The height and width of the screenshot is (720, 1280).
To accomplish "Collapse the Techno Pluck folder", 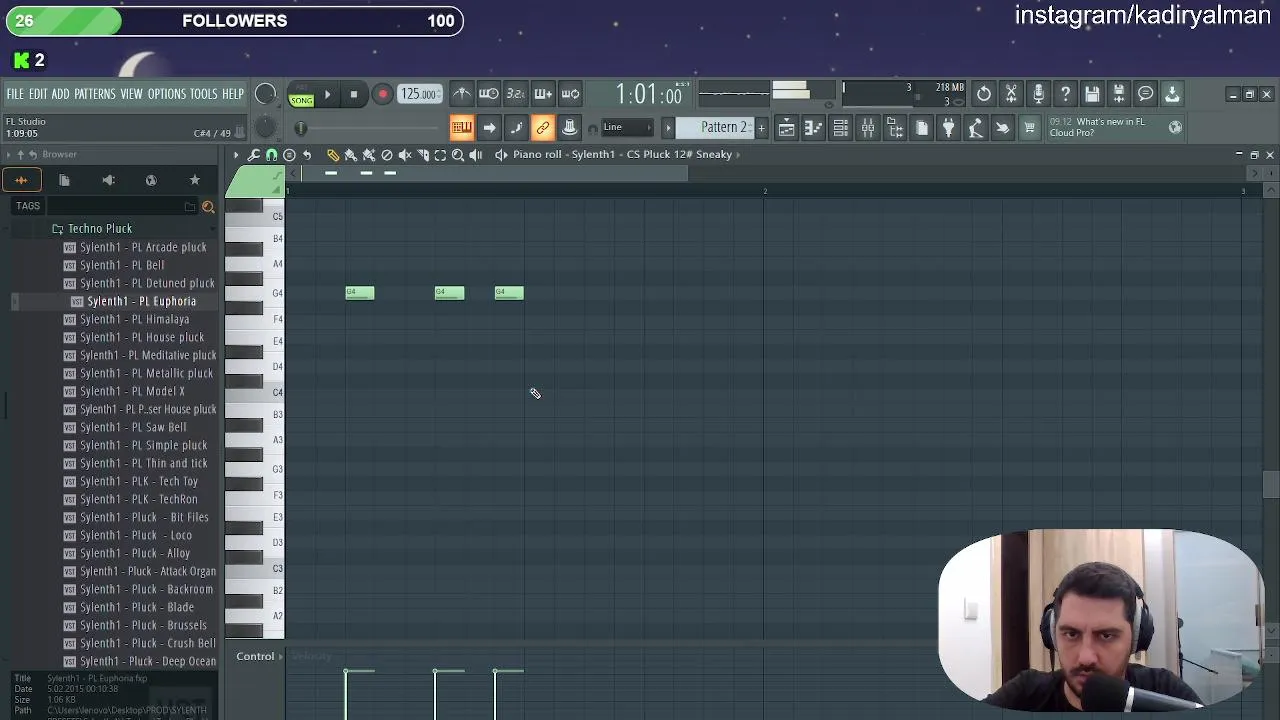I will [99, 229].
